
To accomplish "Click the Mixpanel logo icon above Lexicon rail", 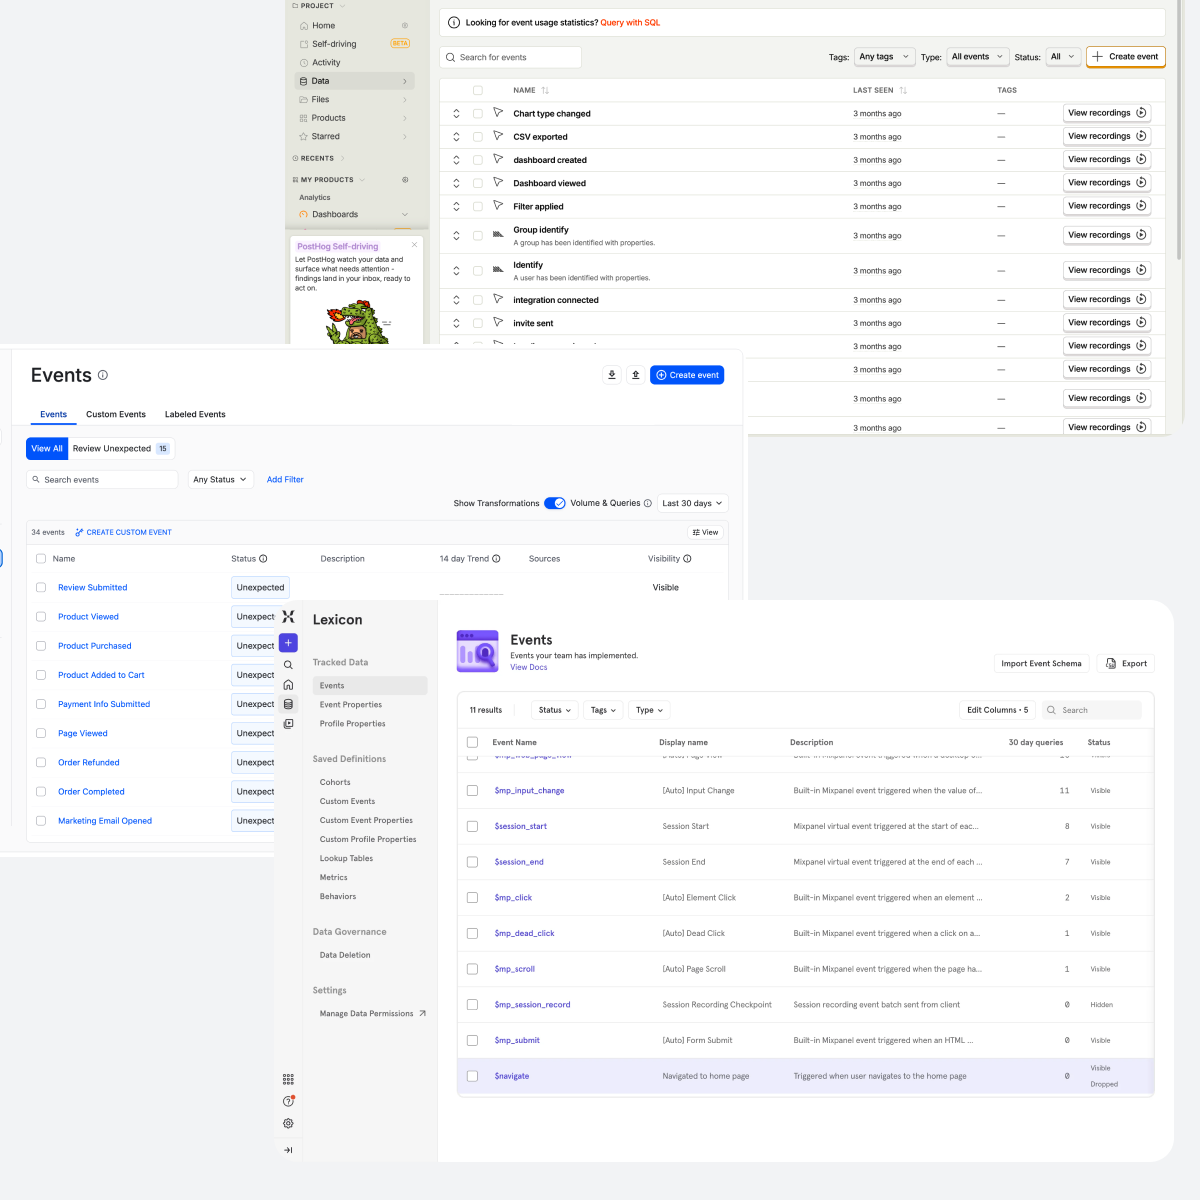I will click(x=288, y=617).
